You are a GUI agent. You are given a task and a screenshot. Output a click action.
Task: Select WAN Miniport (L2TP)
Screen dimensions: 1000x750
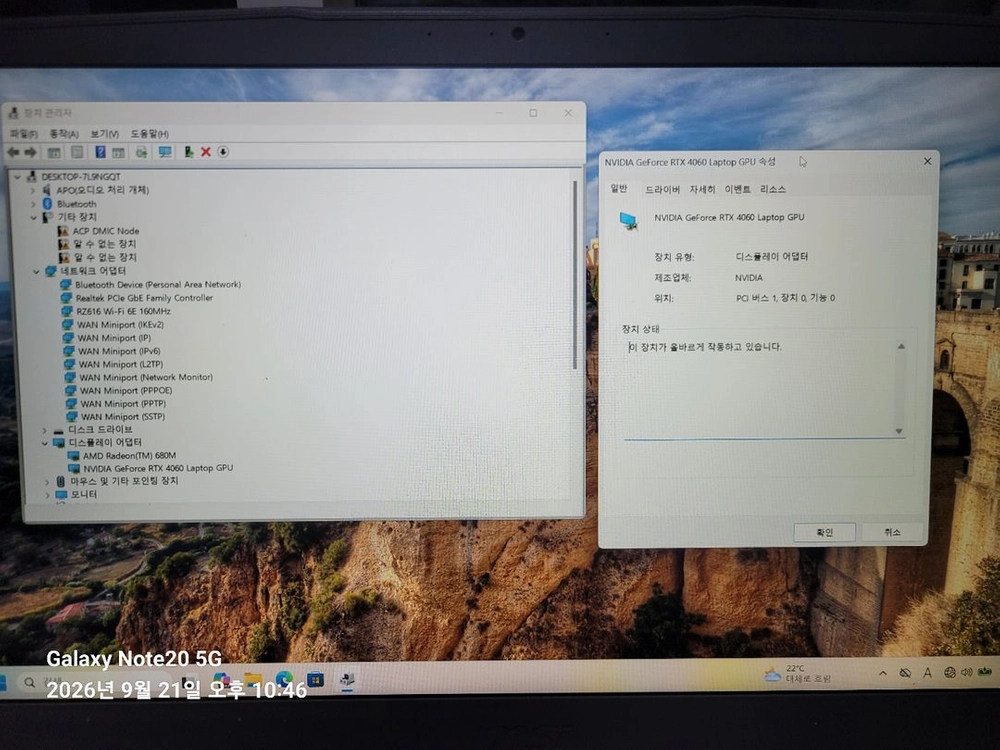pos(114,364)
